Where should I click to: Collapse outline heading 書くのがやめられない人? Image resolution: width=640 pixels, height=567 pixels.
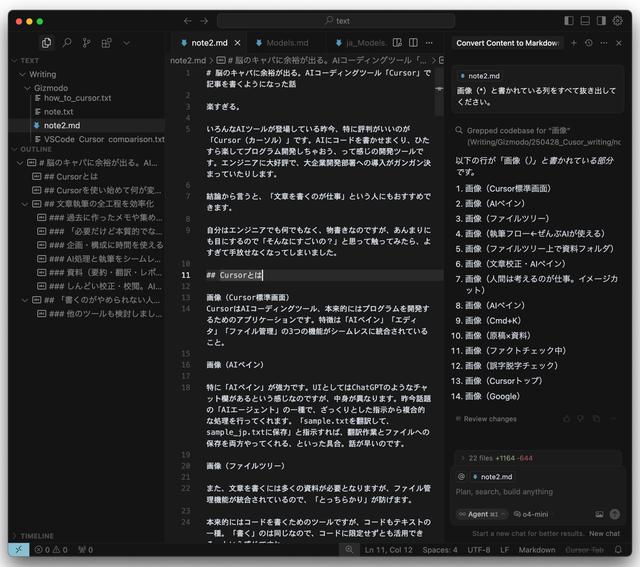[x=25, y=300]
